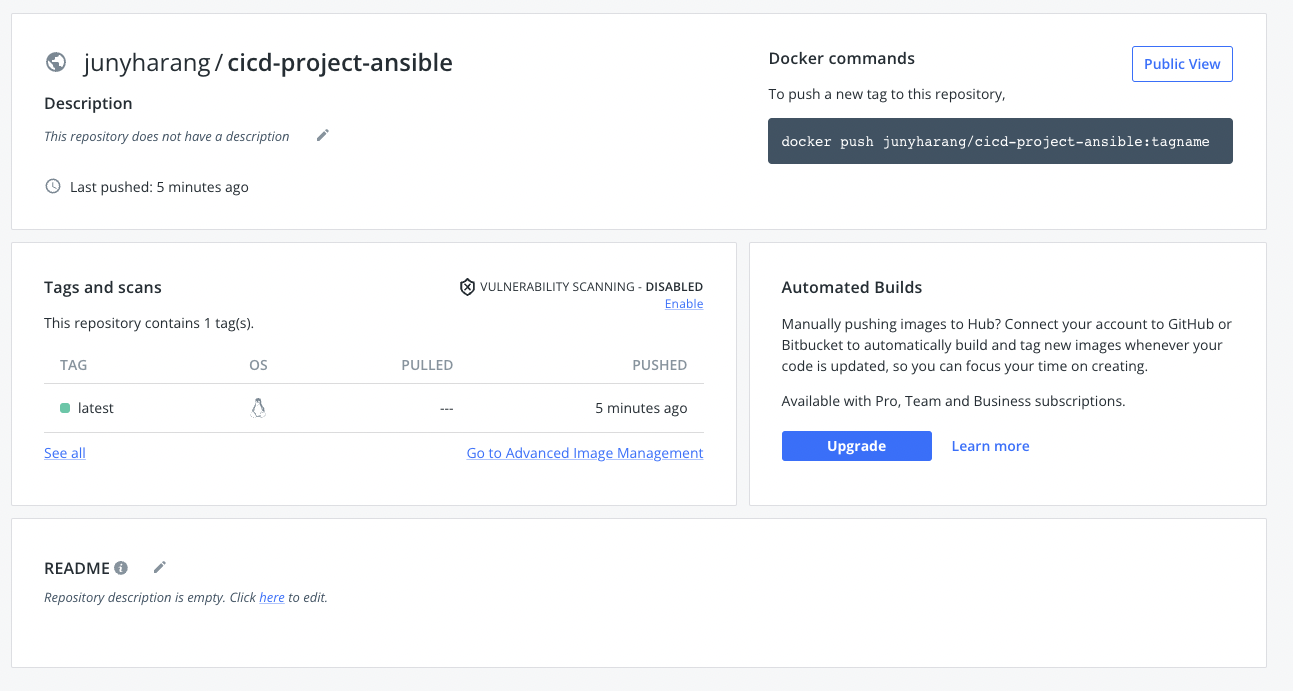Click the latest tag name
Image resolution: width=1293 pixels, height=691 pixels.
point(96,408)
